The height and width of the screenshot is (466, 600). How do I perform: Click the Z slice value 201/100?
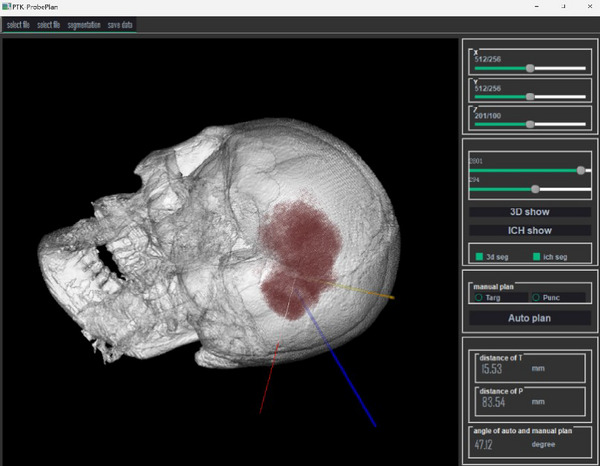488,116
